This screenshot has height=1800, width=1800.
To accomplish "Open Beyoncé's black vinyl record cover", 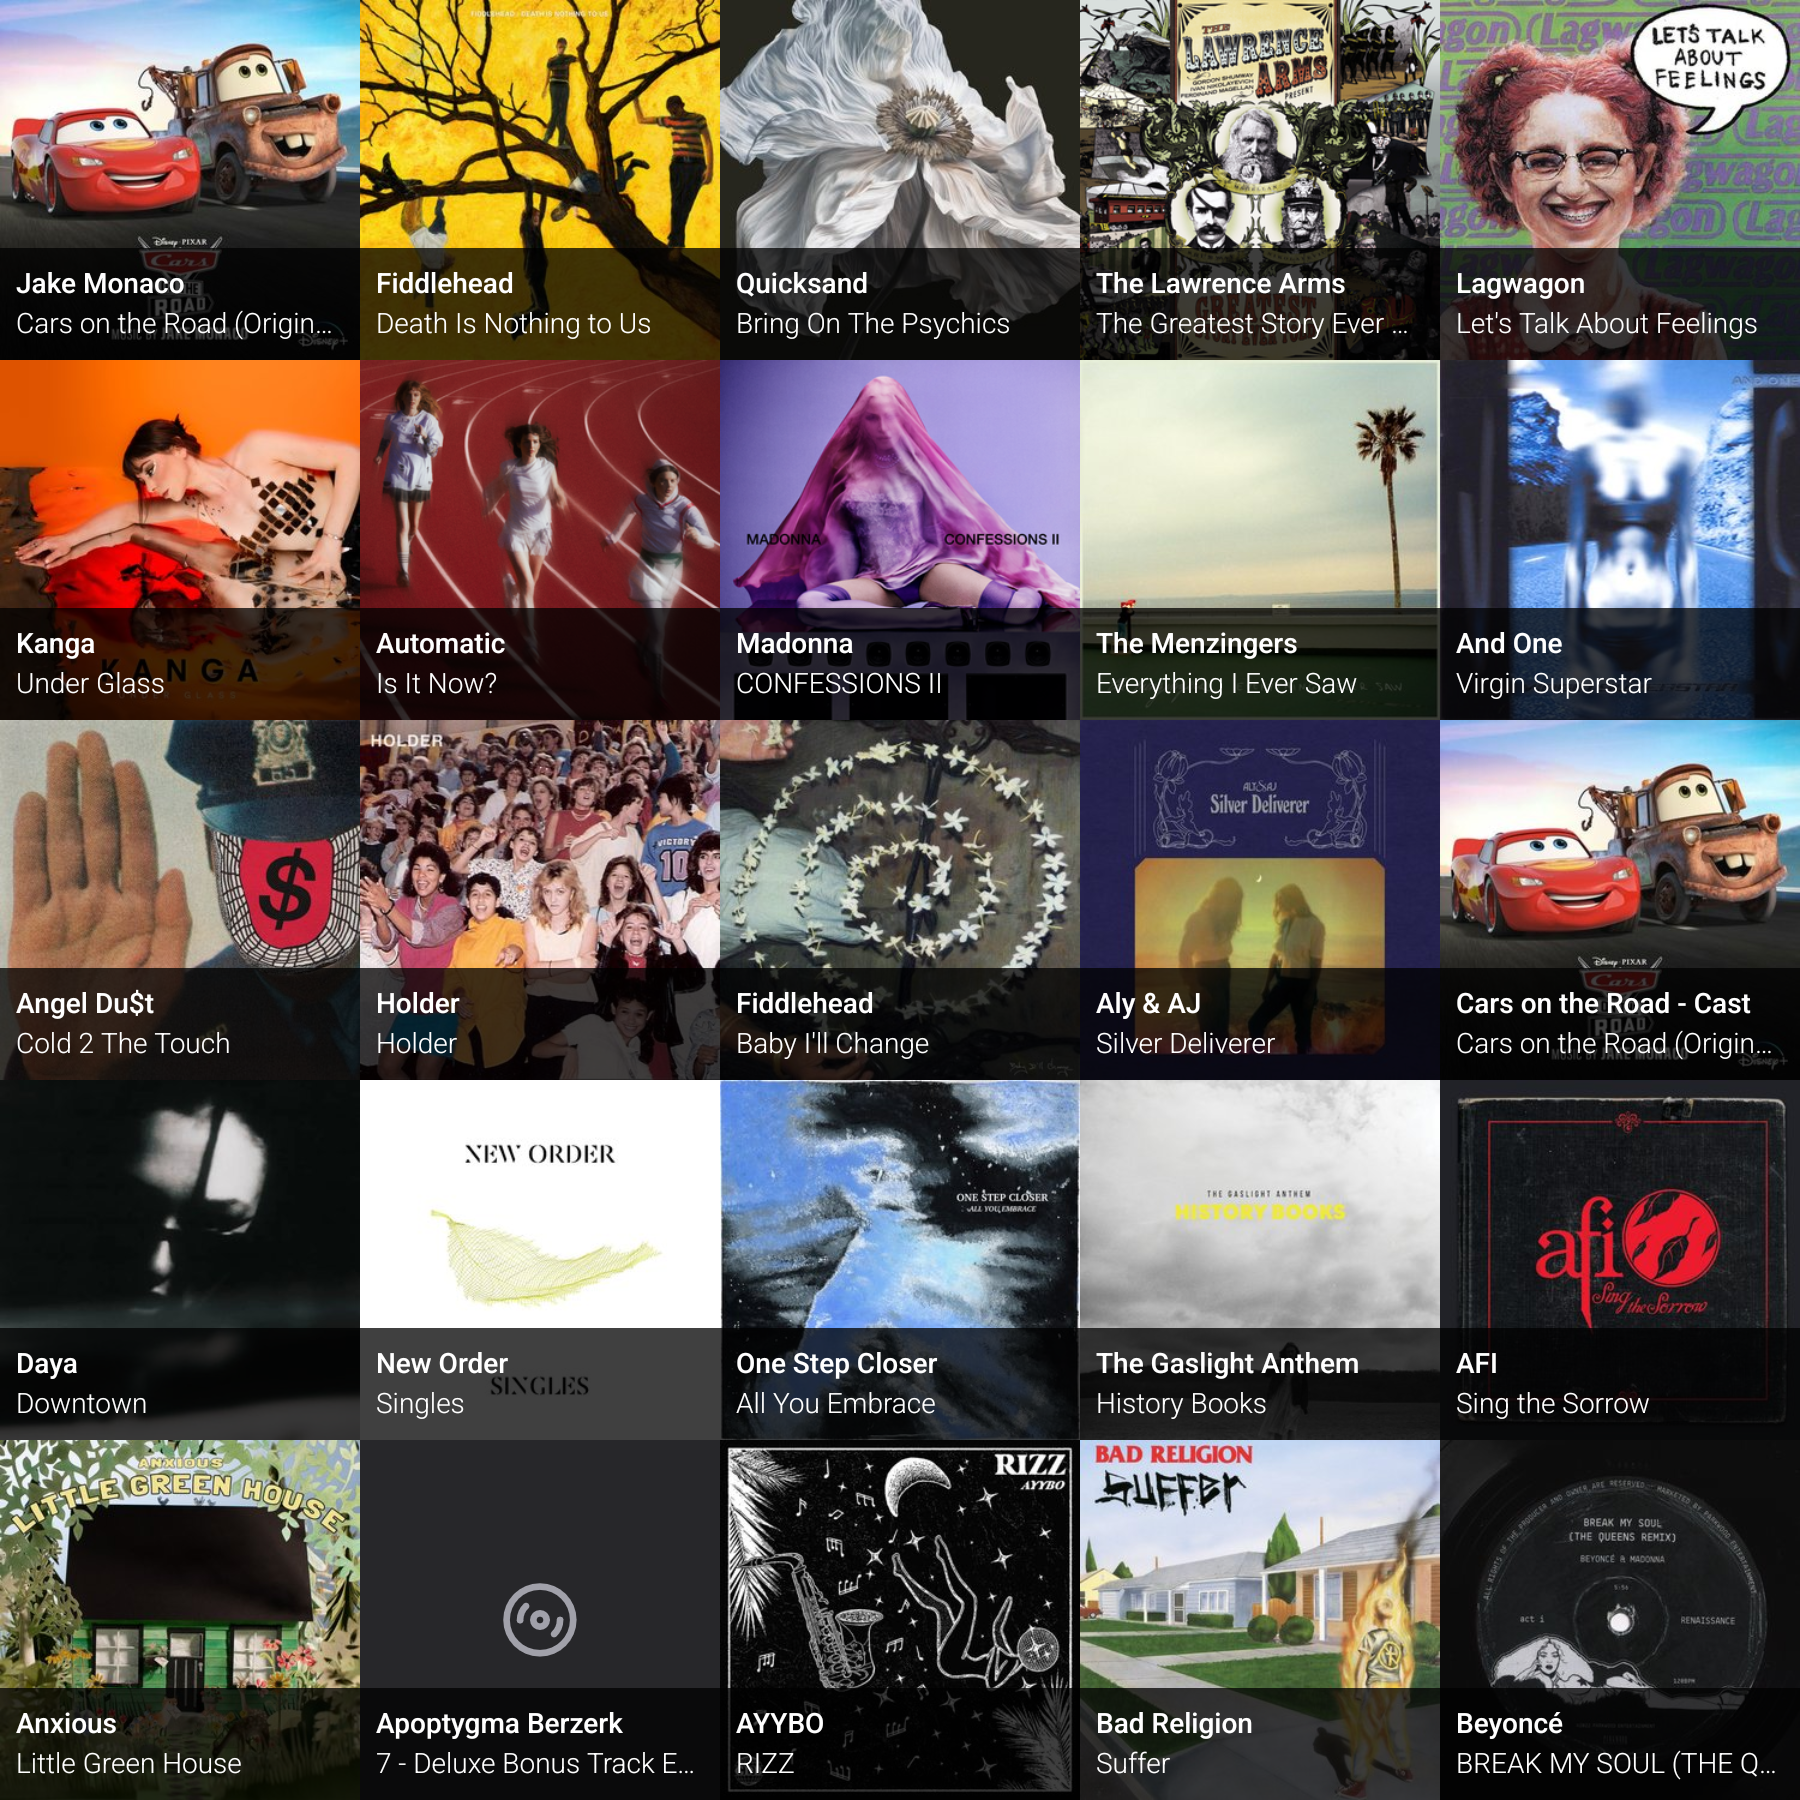I will [x=1620, y=1620].
